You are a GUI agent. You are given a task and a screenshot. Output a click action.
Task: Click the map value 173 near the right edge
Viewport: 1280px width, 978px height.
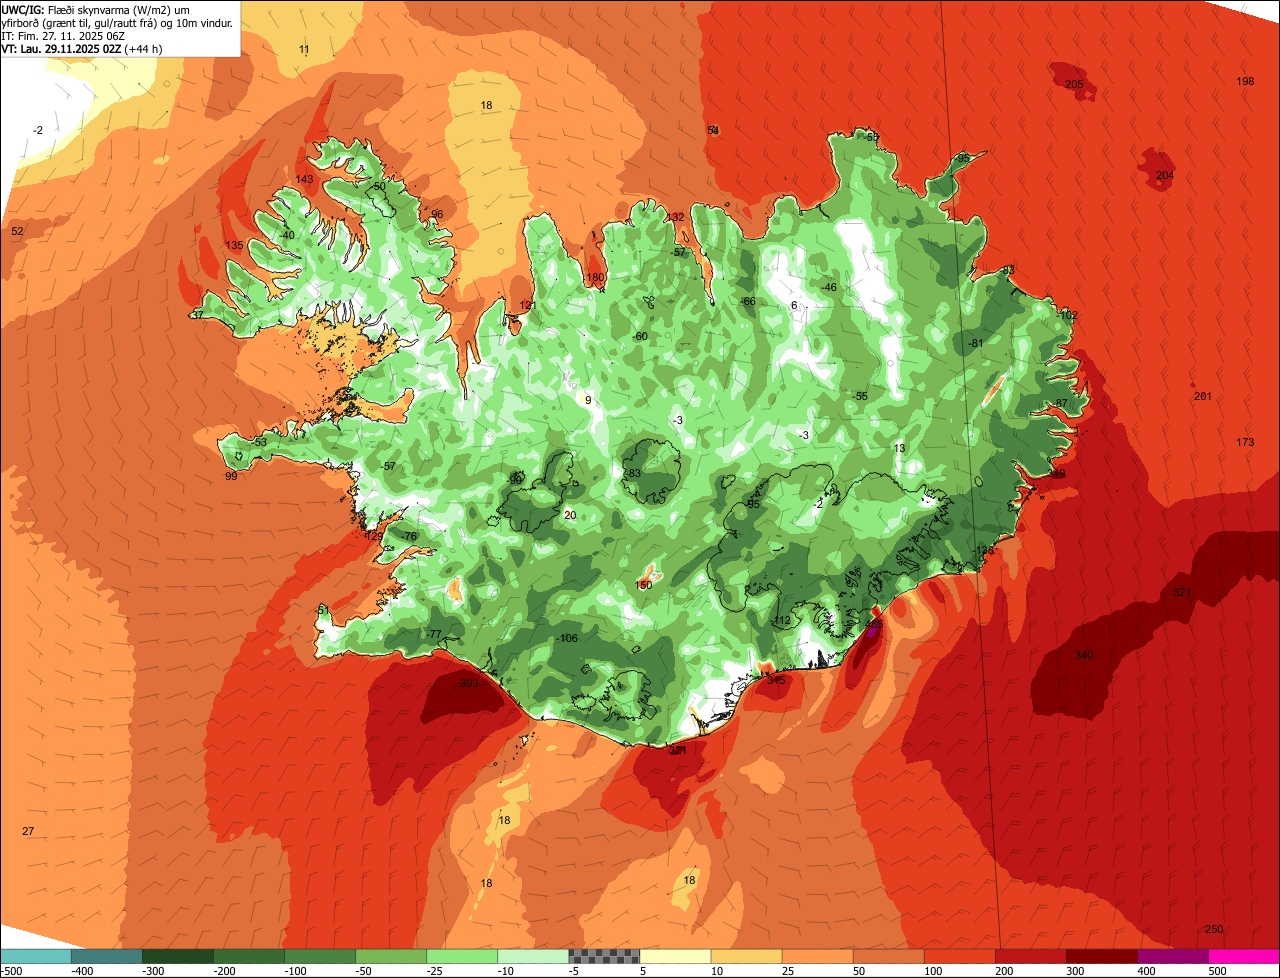point(1245,442)
